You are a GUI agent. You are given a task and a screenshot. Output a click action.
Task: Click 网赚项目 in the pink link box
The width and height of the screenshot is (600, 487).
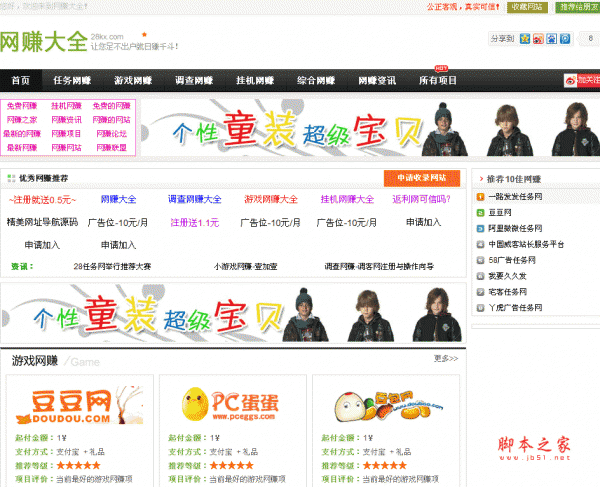[x=66, y=134]
